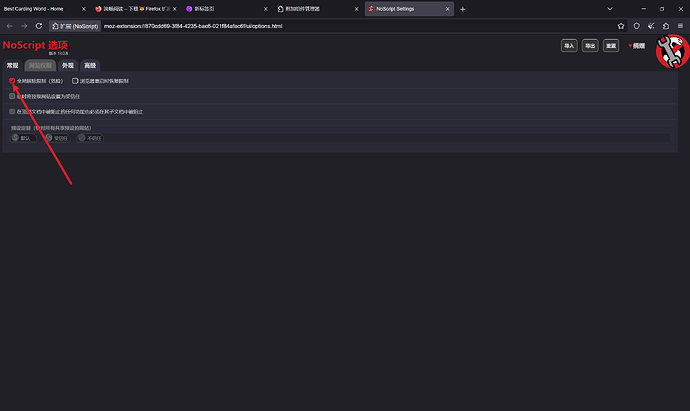Click the address bar URL field
Viewport: 690px width, 411px height.
[x=357, y=26]
